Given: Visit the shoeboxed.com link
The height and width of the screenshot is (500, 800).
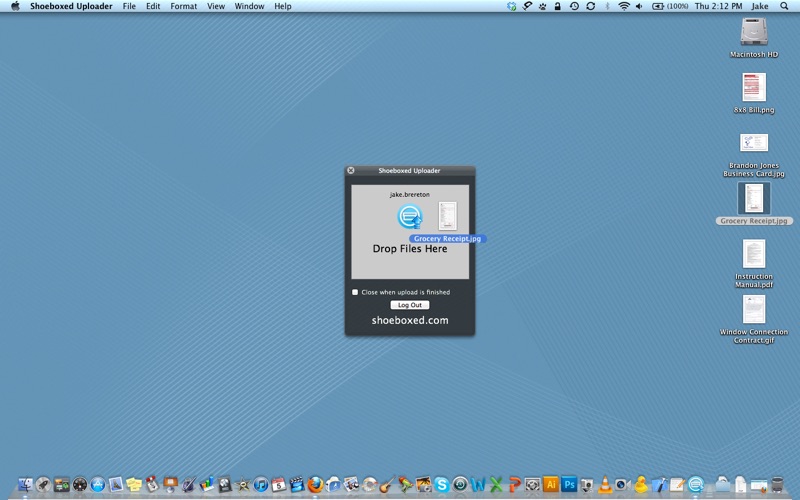Looking at the screenshot, I should tap(410, 320).
